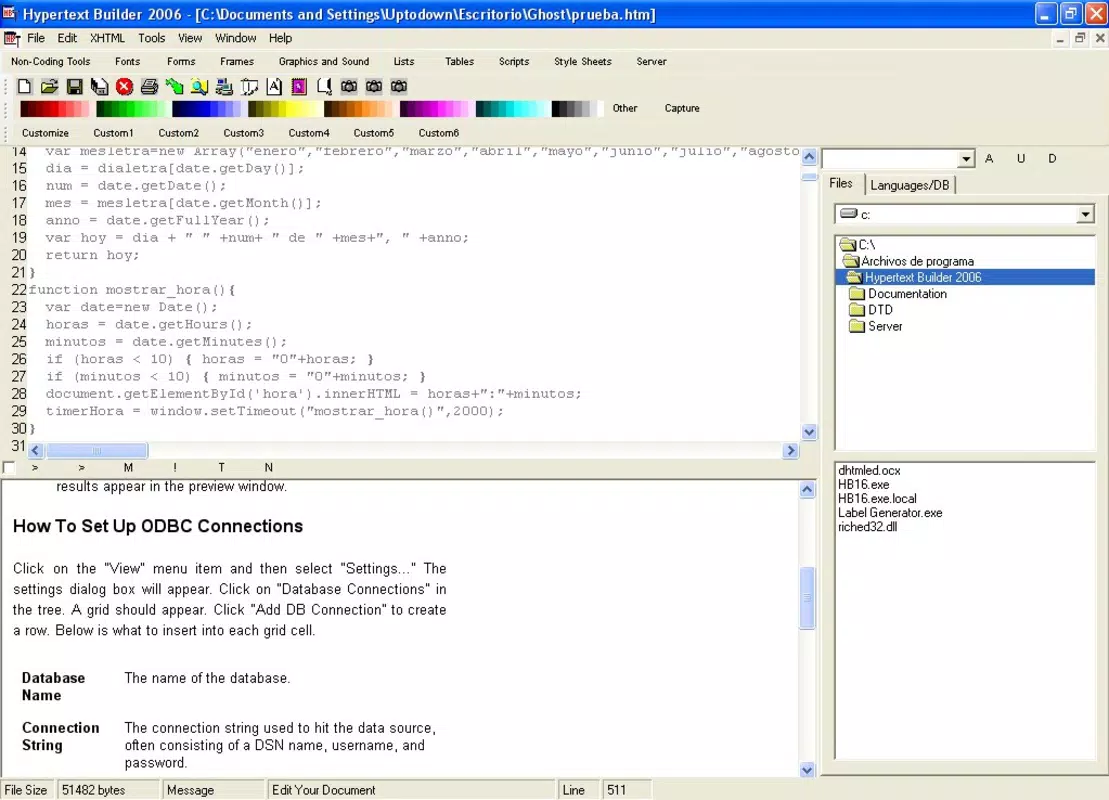Click the A button beside the combo box
Image resolution: width=1109 pixels, height=800 pixels.
tap(989, 158)
